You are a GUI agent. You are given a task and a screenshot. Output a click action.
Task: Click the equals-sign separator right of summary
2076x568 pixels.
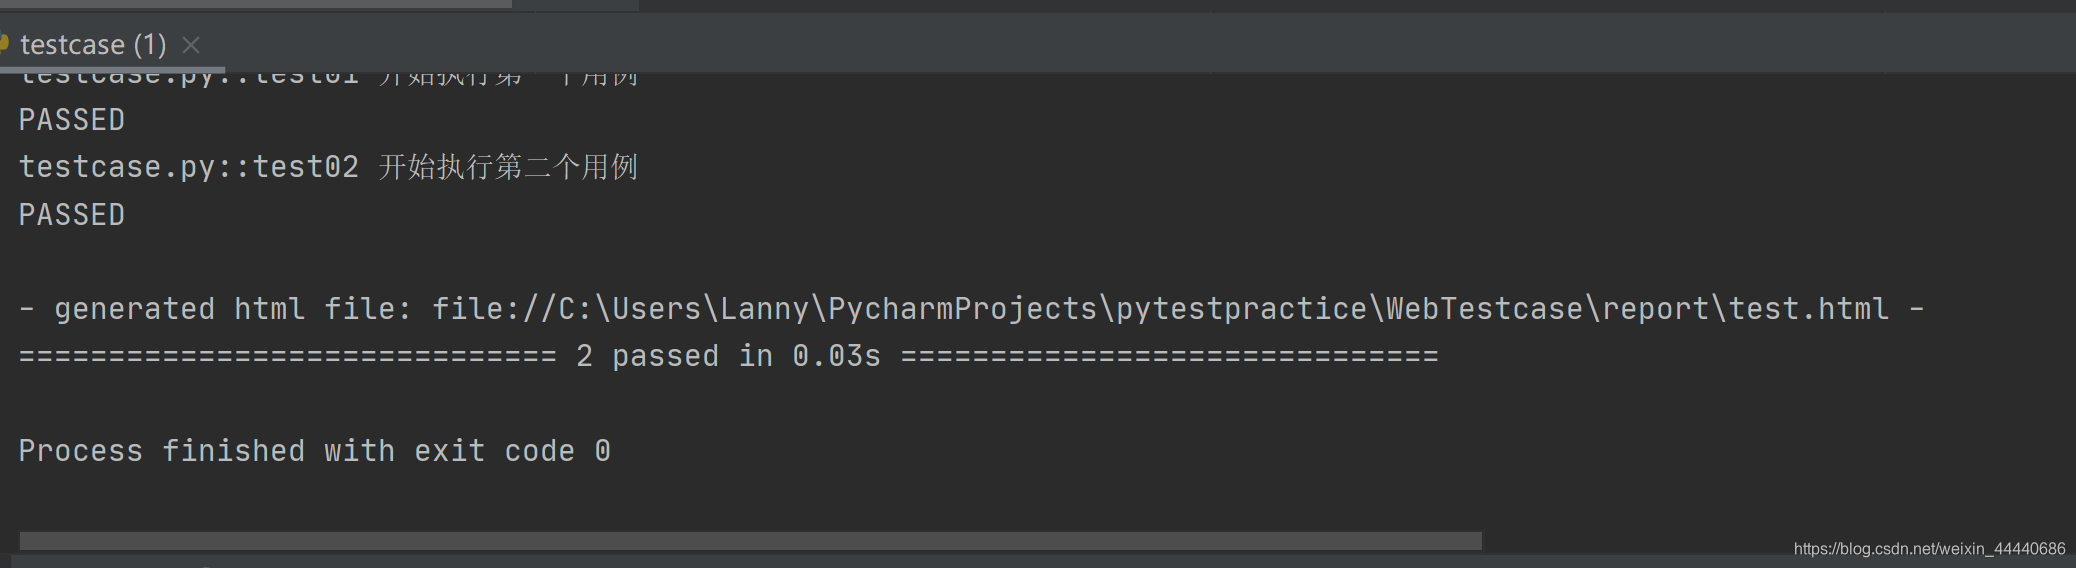tap(1170, 356)
